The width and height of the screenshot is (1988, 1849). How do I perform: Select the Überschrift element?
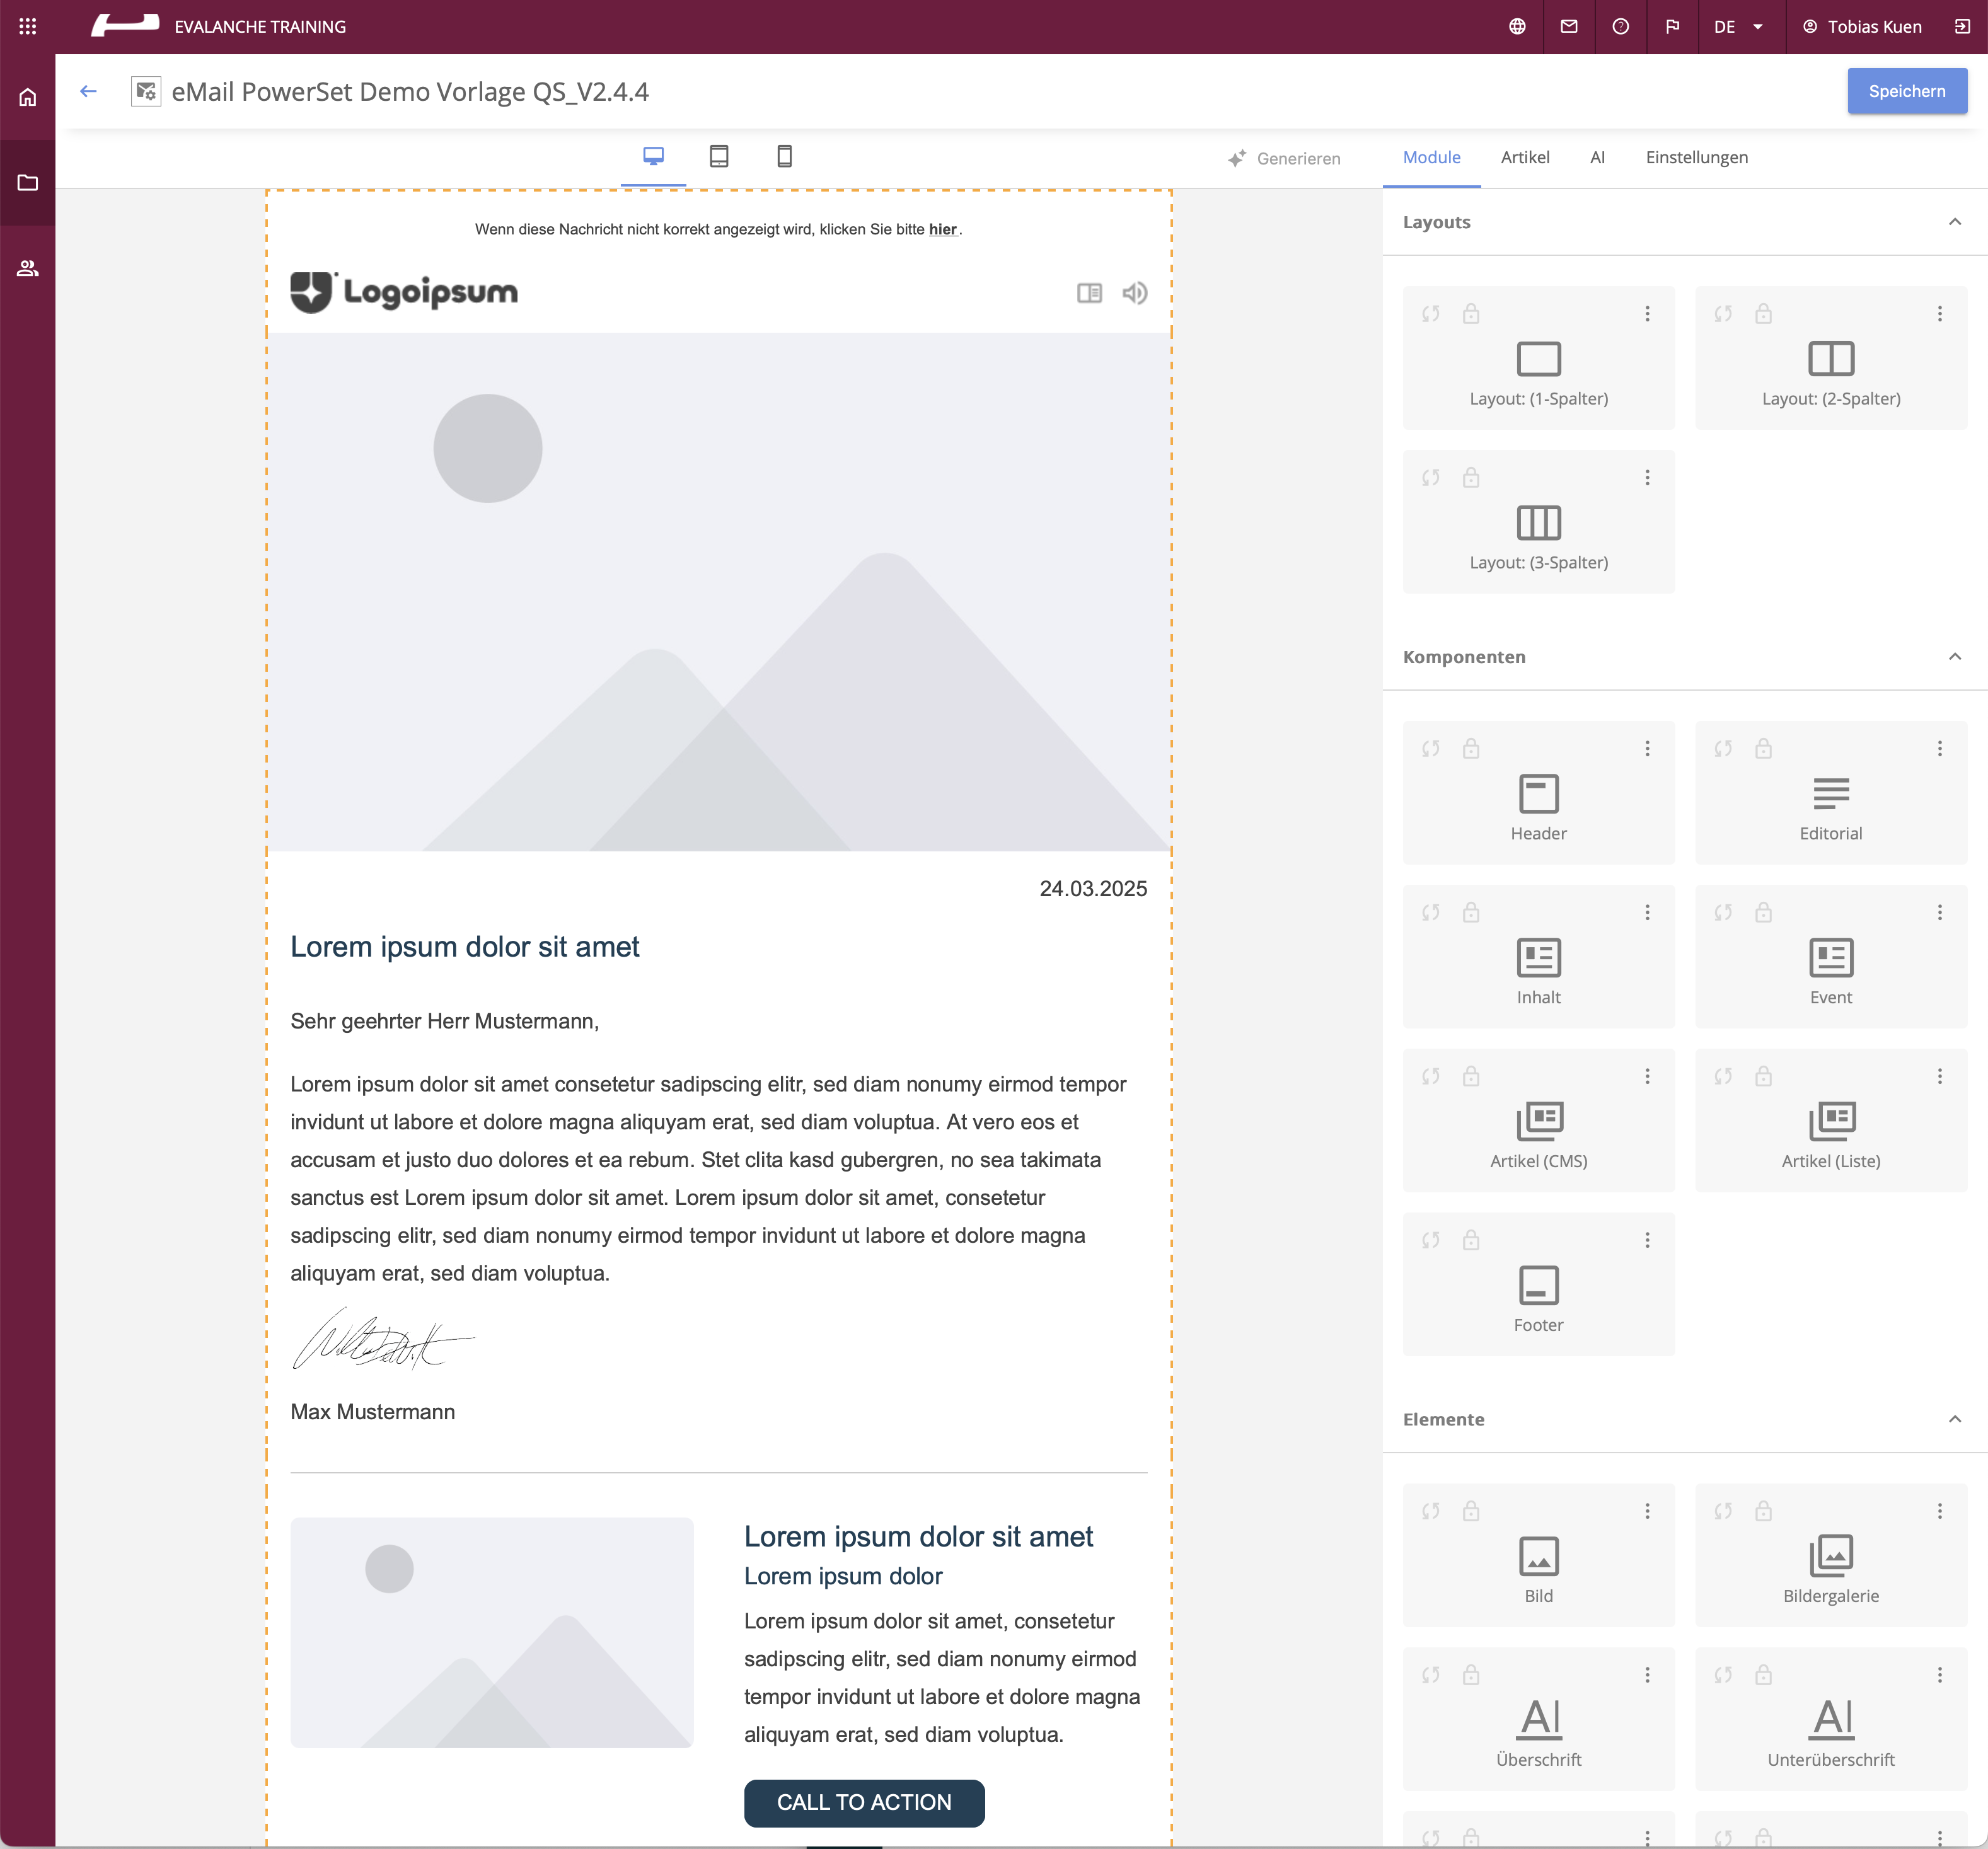pos(1538,1720)
